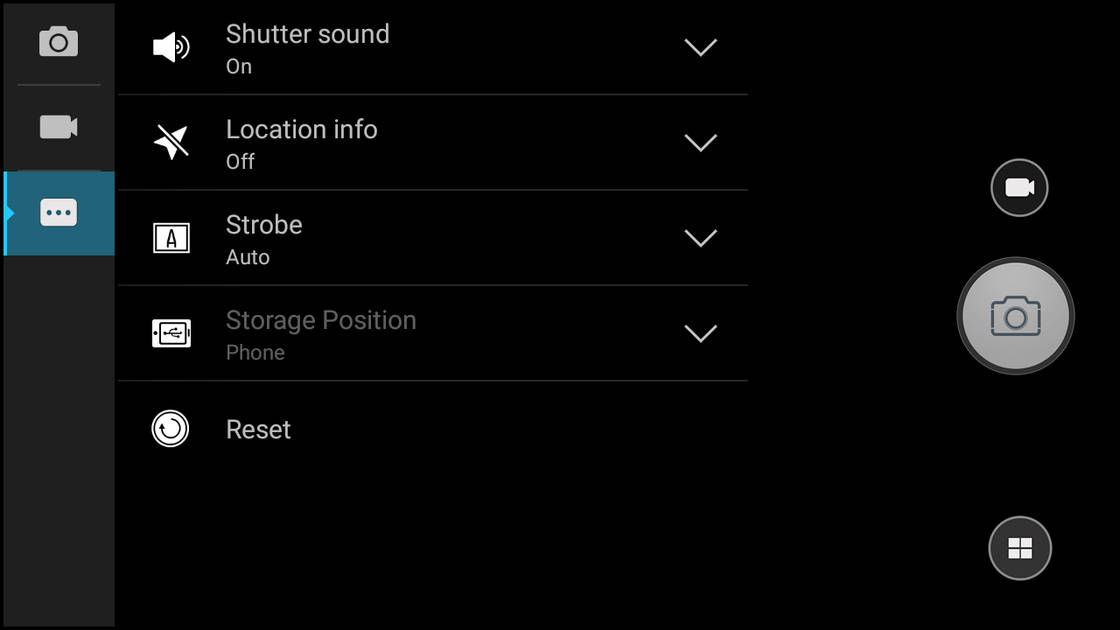The image size is (1120, 630).
Task: Click the speaker icon next to Shutter sound
Action: click(x=170, y=47)
